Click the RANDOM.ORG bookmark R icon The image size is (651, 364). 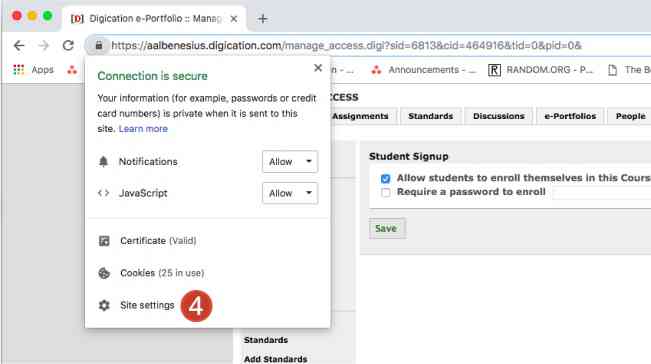point(494,70)
